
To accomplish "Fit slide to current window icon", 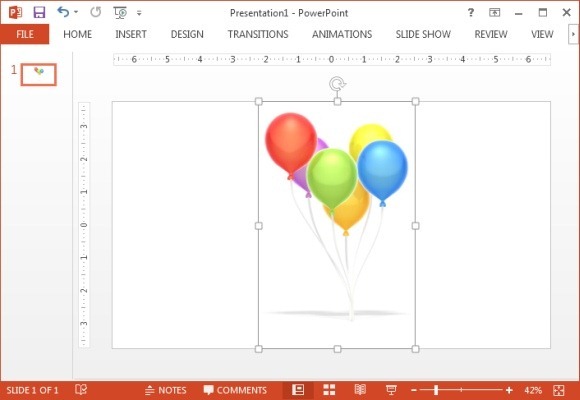I will 559,390.
